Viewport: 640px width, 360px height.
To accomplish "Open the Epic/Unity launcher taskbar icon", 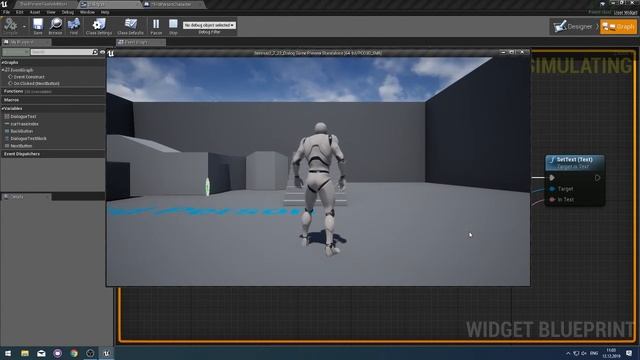I will click(x=90, y=353).
